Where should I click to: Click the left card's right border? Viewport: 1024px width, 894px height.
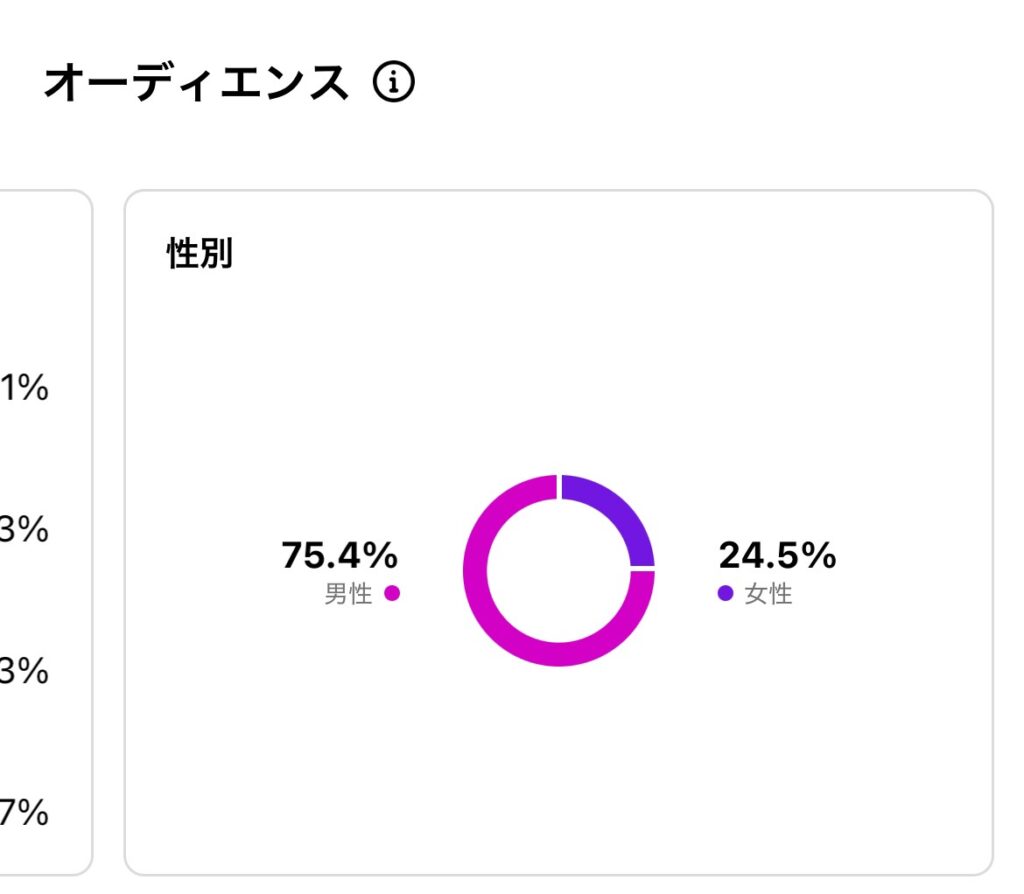(92, 532)
